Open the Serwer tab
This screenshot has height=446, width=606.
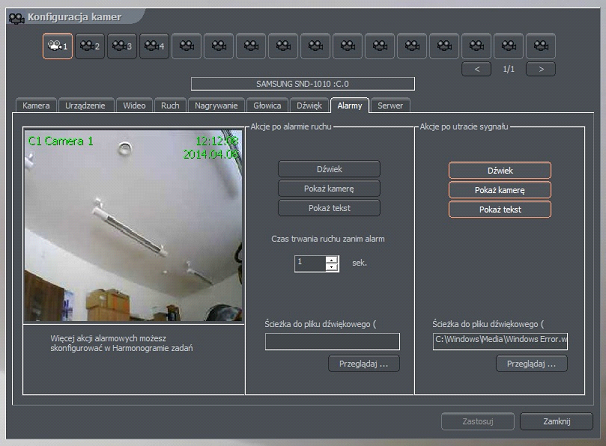tap(391, 105)
